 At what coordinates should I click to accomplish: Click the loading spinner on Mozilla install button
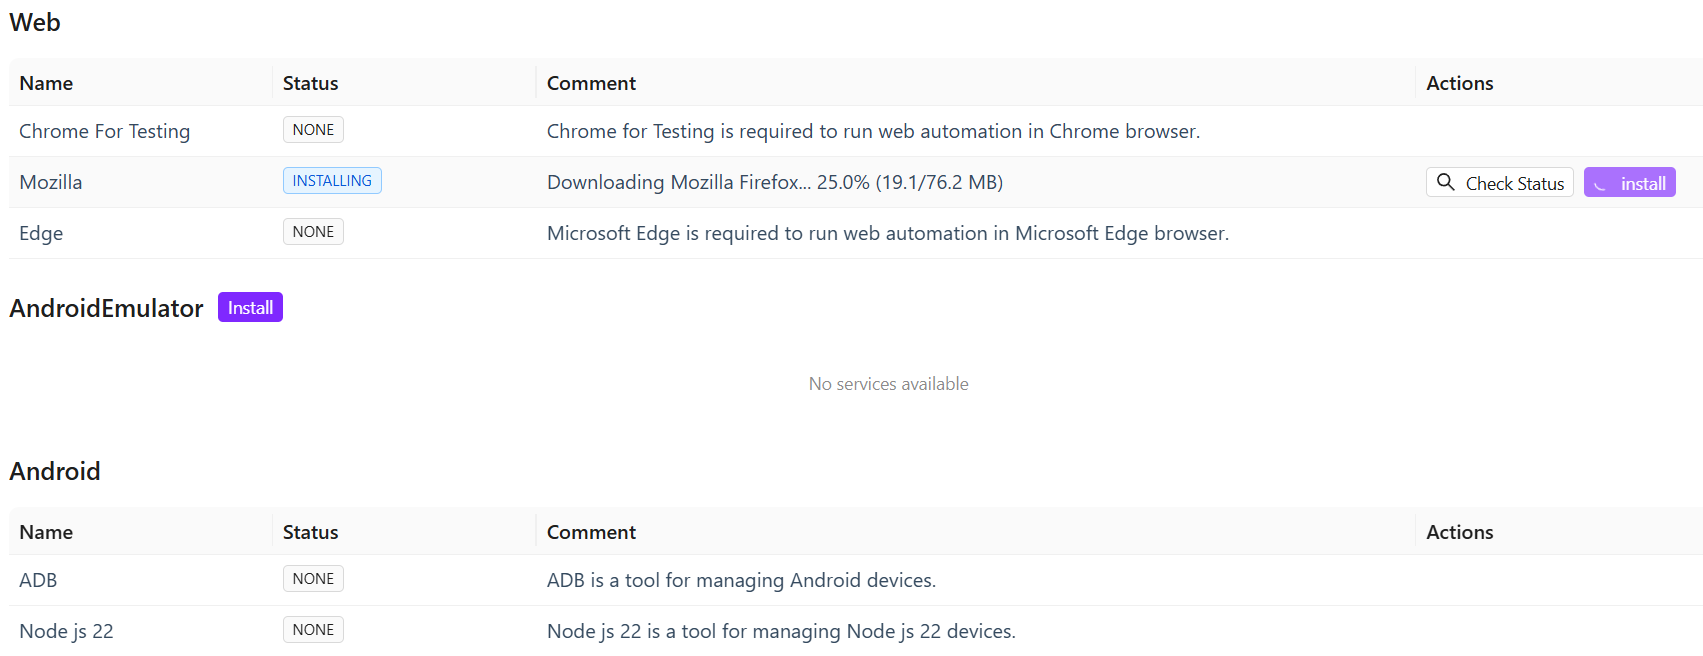click(1600, 184)
